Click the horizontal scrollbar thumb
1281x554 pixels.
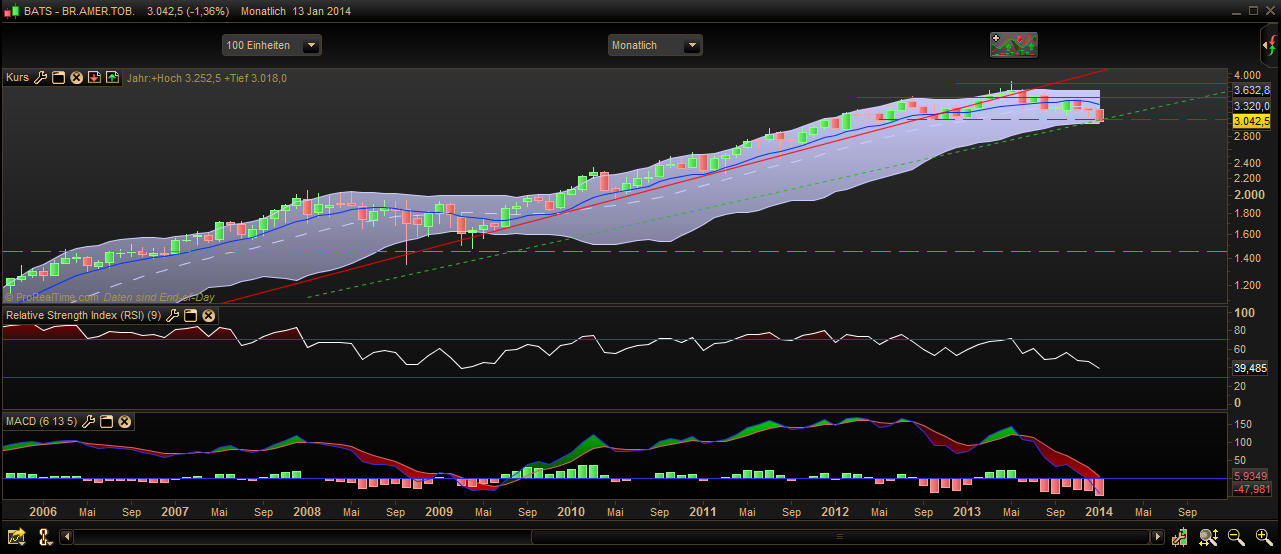837,538
